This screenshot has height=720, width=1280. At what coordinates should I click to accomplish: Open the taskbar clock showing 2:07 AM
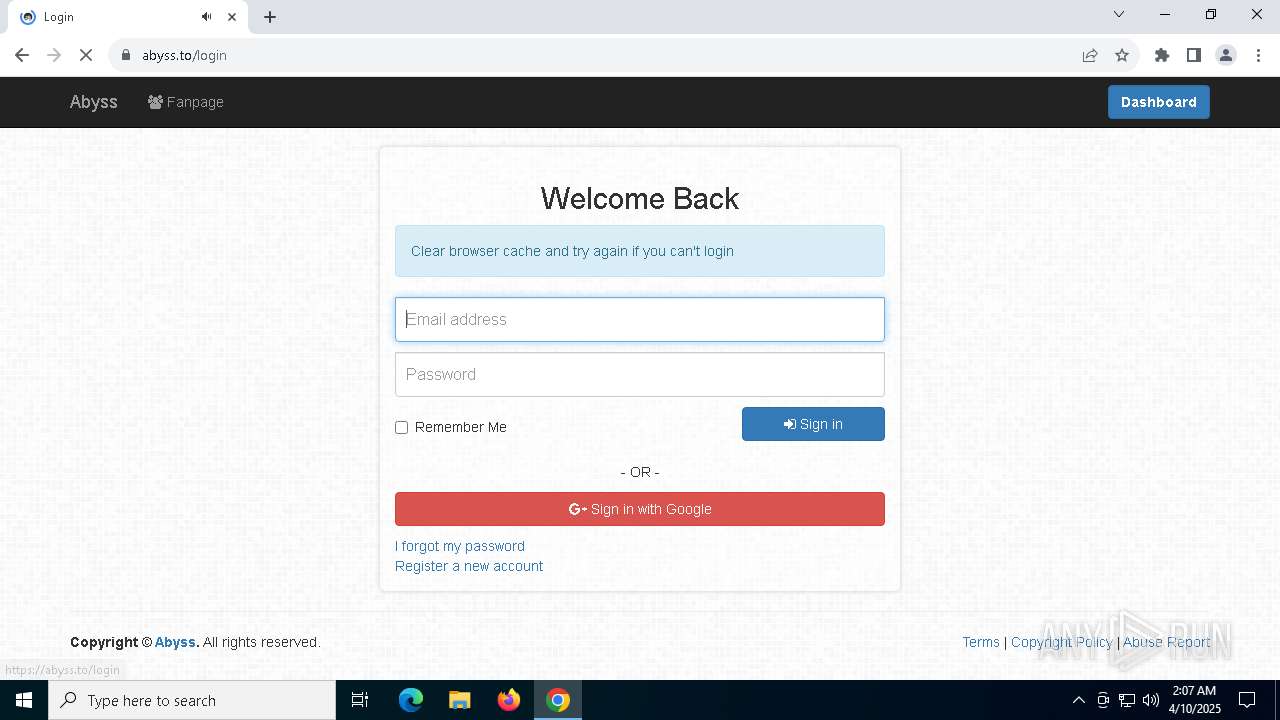(x=1194, y=700)
